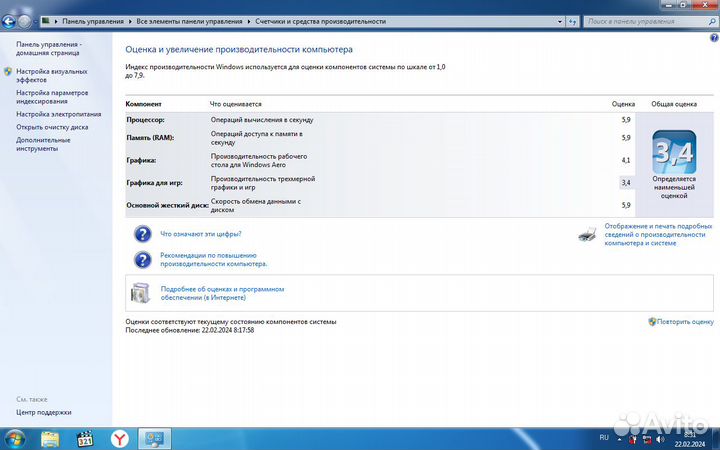Go back with the Back arrow button
720x450 pixels.
(x=9, y=21)
